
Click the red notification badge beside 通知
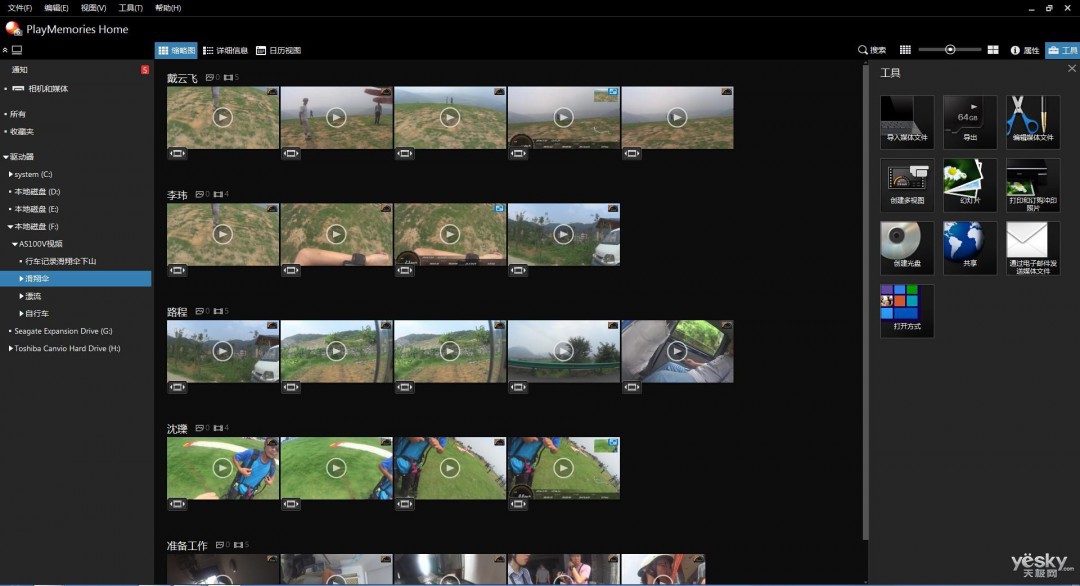pos(145,70)
